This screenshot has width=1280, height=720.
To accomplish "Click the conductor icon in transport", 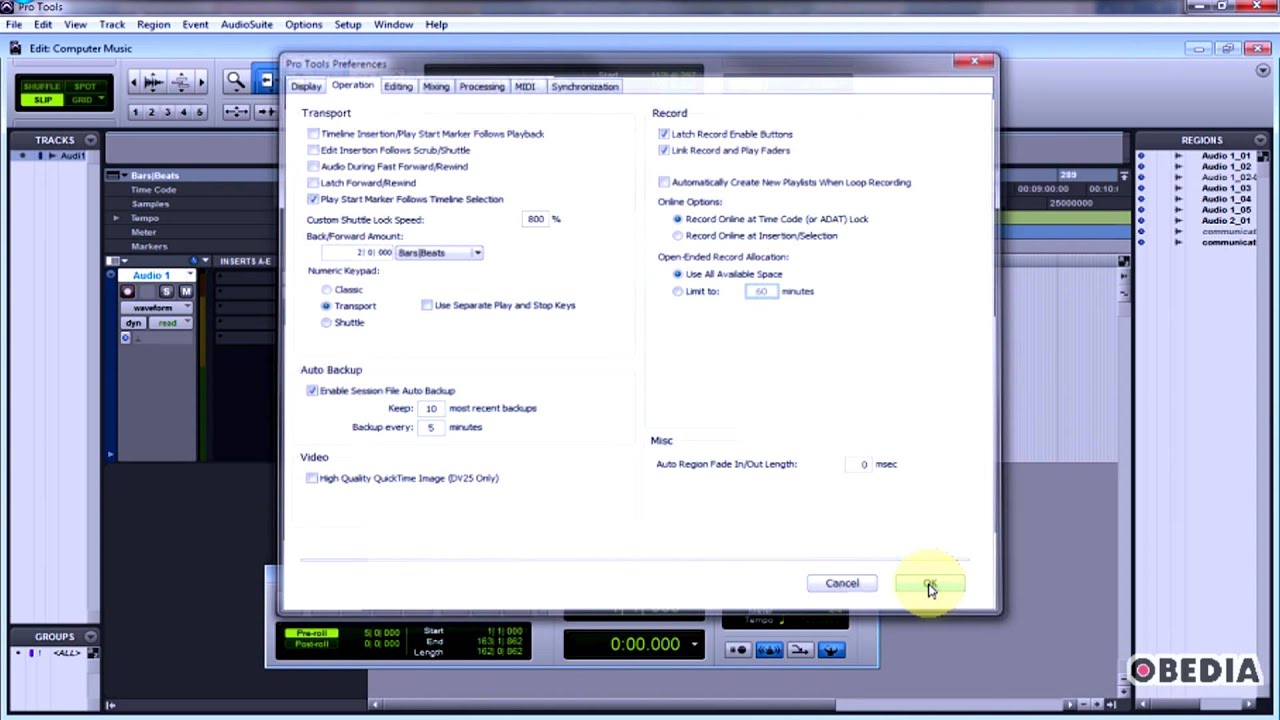I will pos(832,650).
